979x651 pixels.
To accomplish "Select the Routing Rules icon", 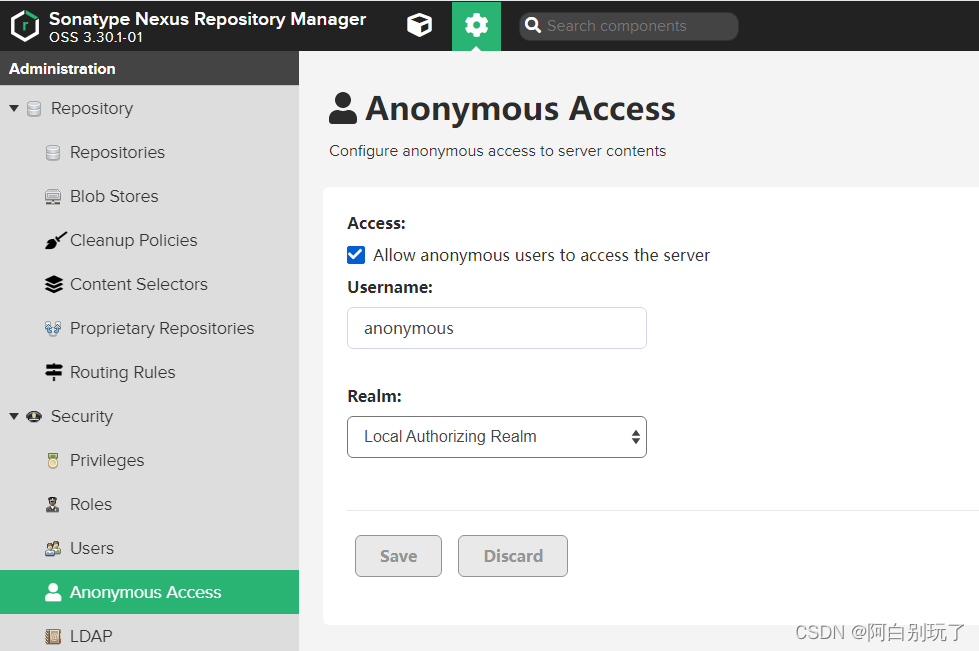I will click(x=52, y=372).
